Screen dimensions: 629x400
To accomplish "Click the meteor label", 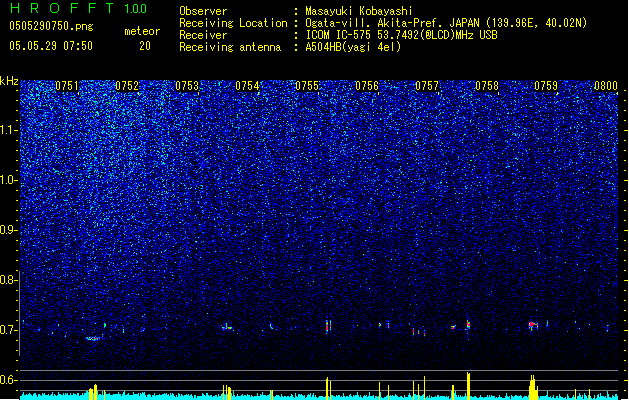I will coord(142,31).
